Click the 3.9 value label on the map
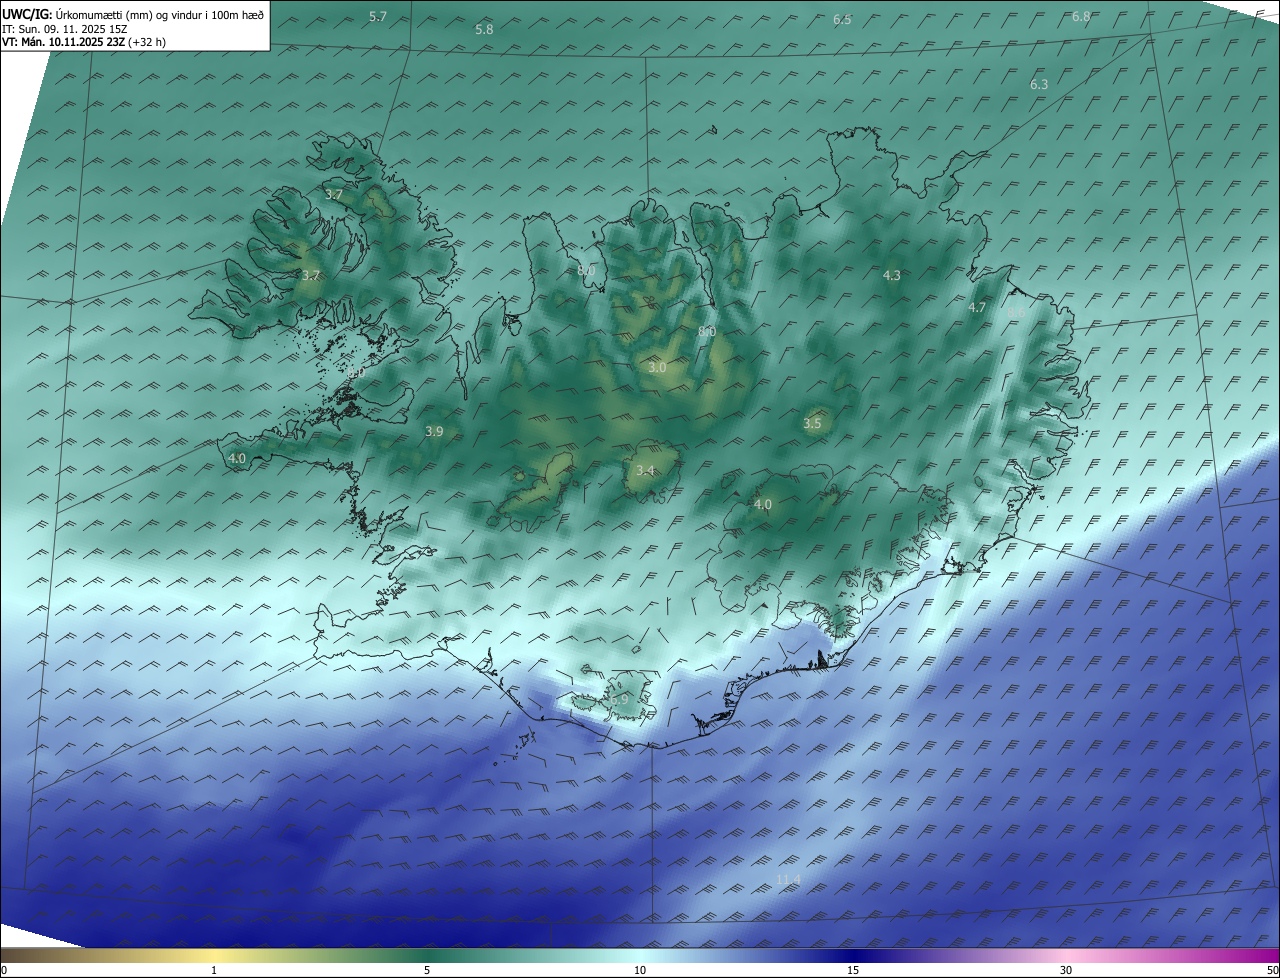 coord(434,432)
